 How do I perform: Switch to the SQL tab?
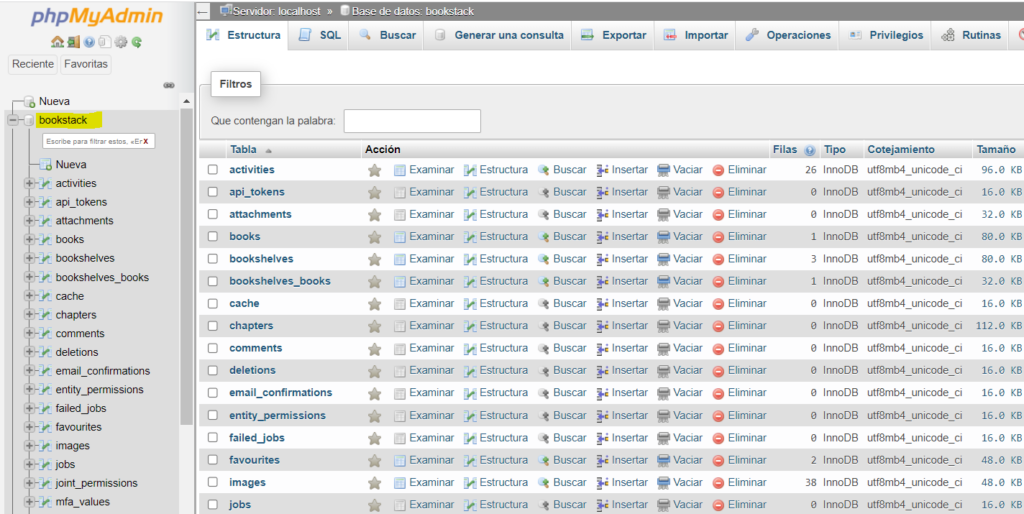[x=320, y=35]
